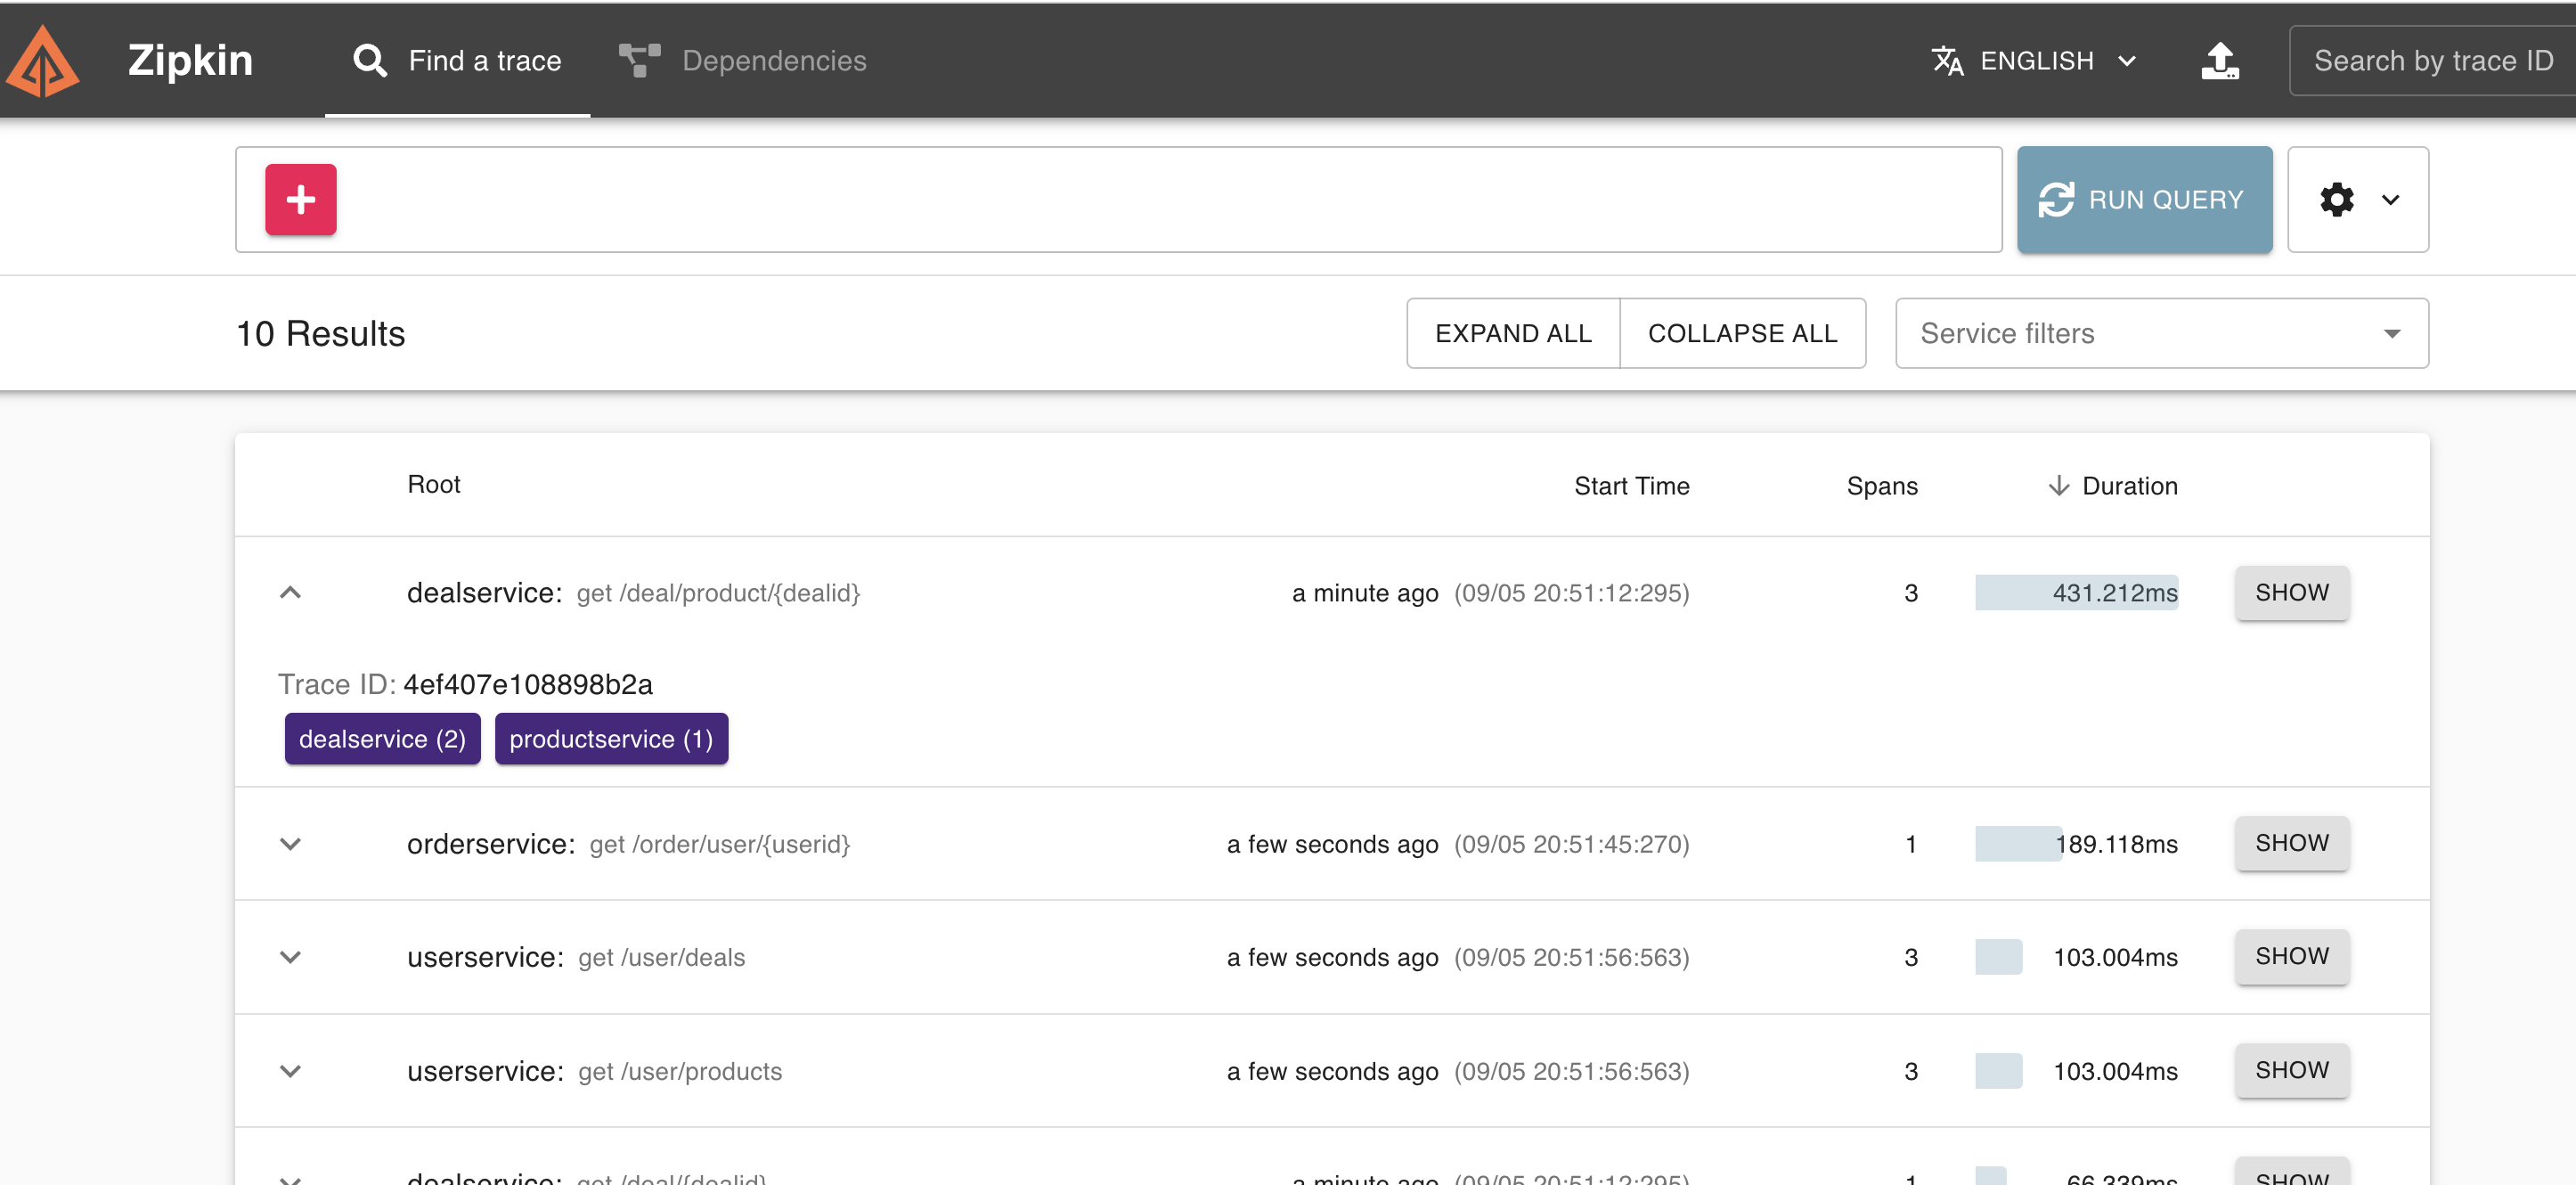This screenshot has height=1185, width=2576.
Task: Expand the userservice get /user/products row
Action: [290, 1071]
